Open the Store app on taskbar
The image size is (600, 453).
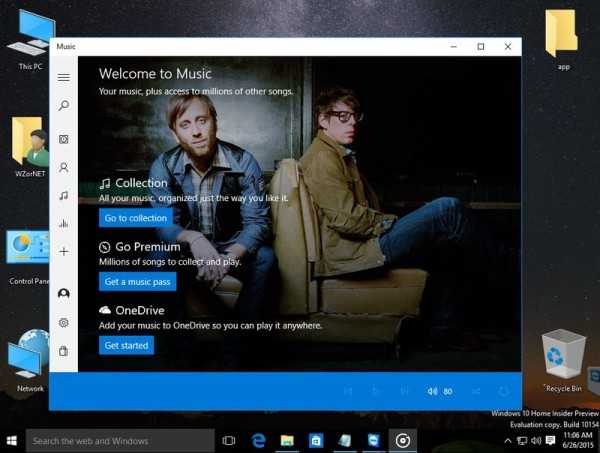316,441
